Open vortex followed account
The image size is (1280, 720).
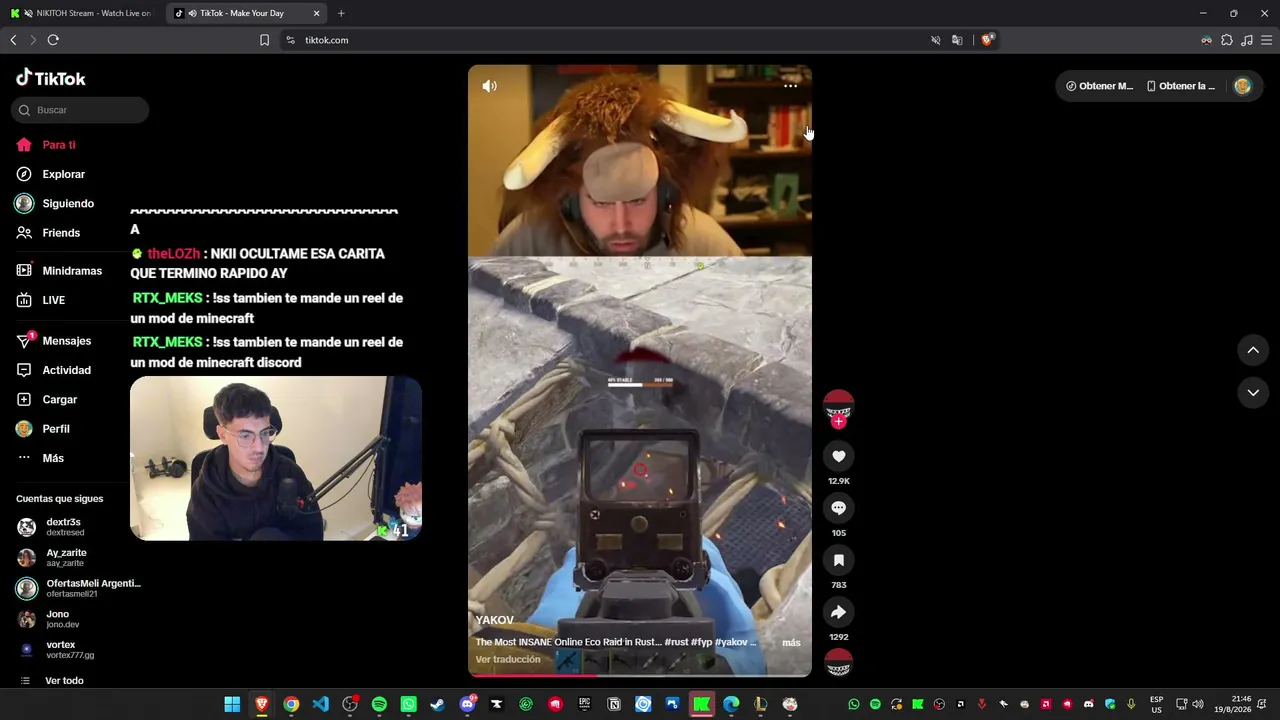(56, 650)
